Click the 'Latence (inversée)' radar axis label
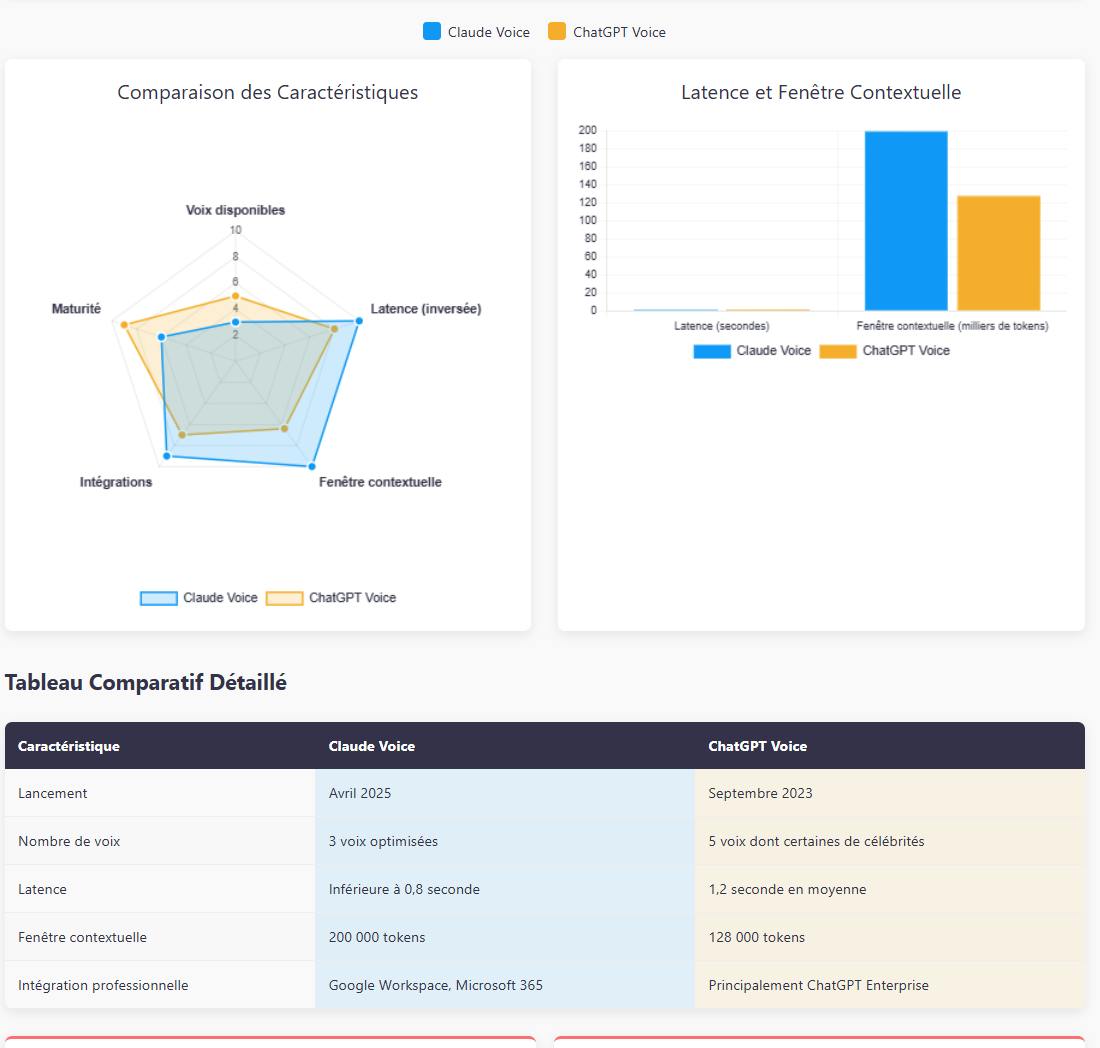 [x=426, y=309]
